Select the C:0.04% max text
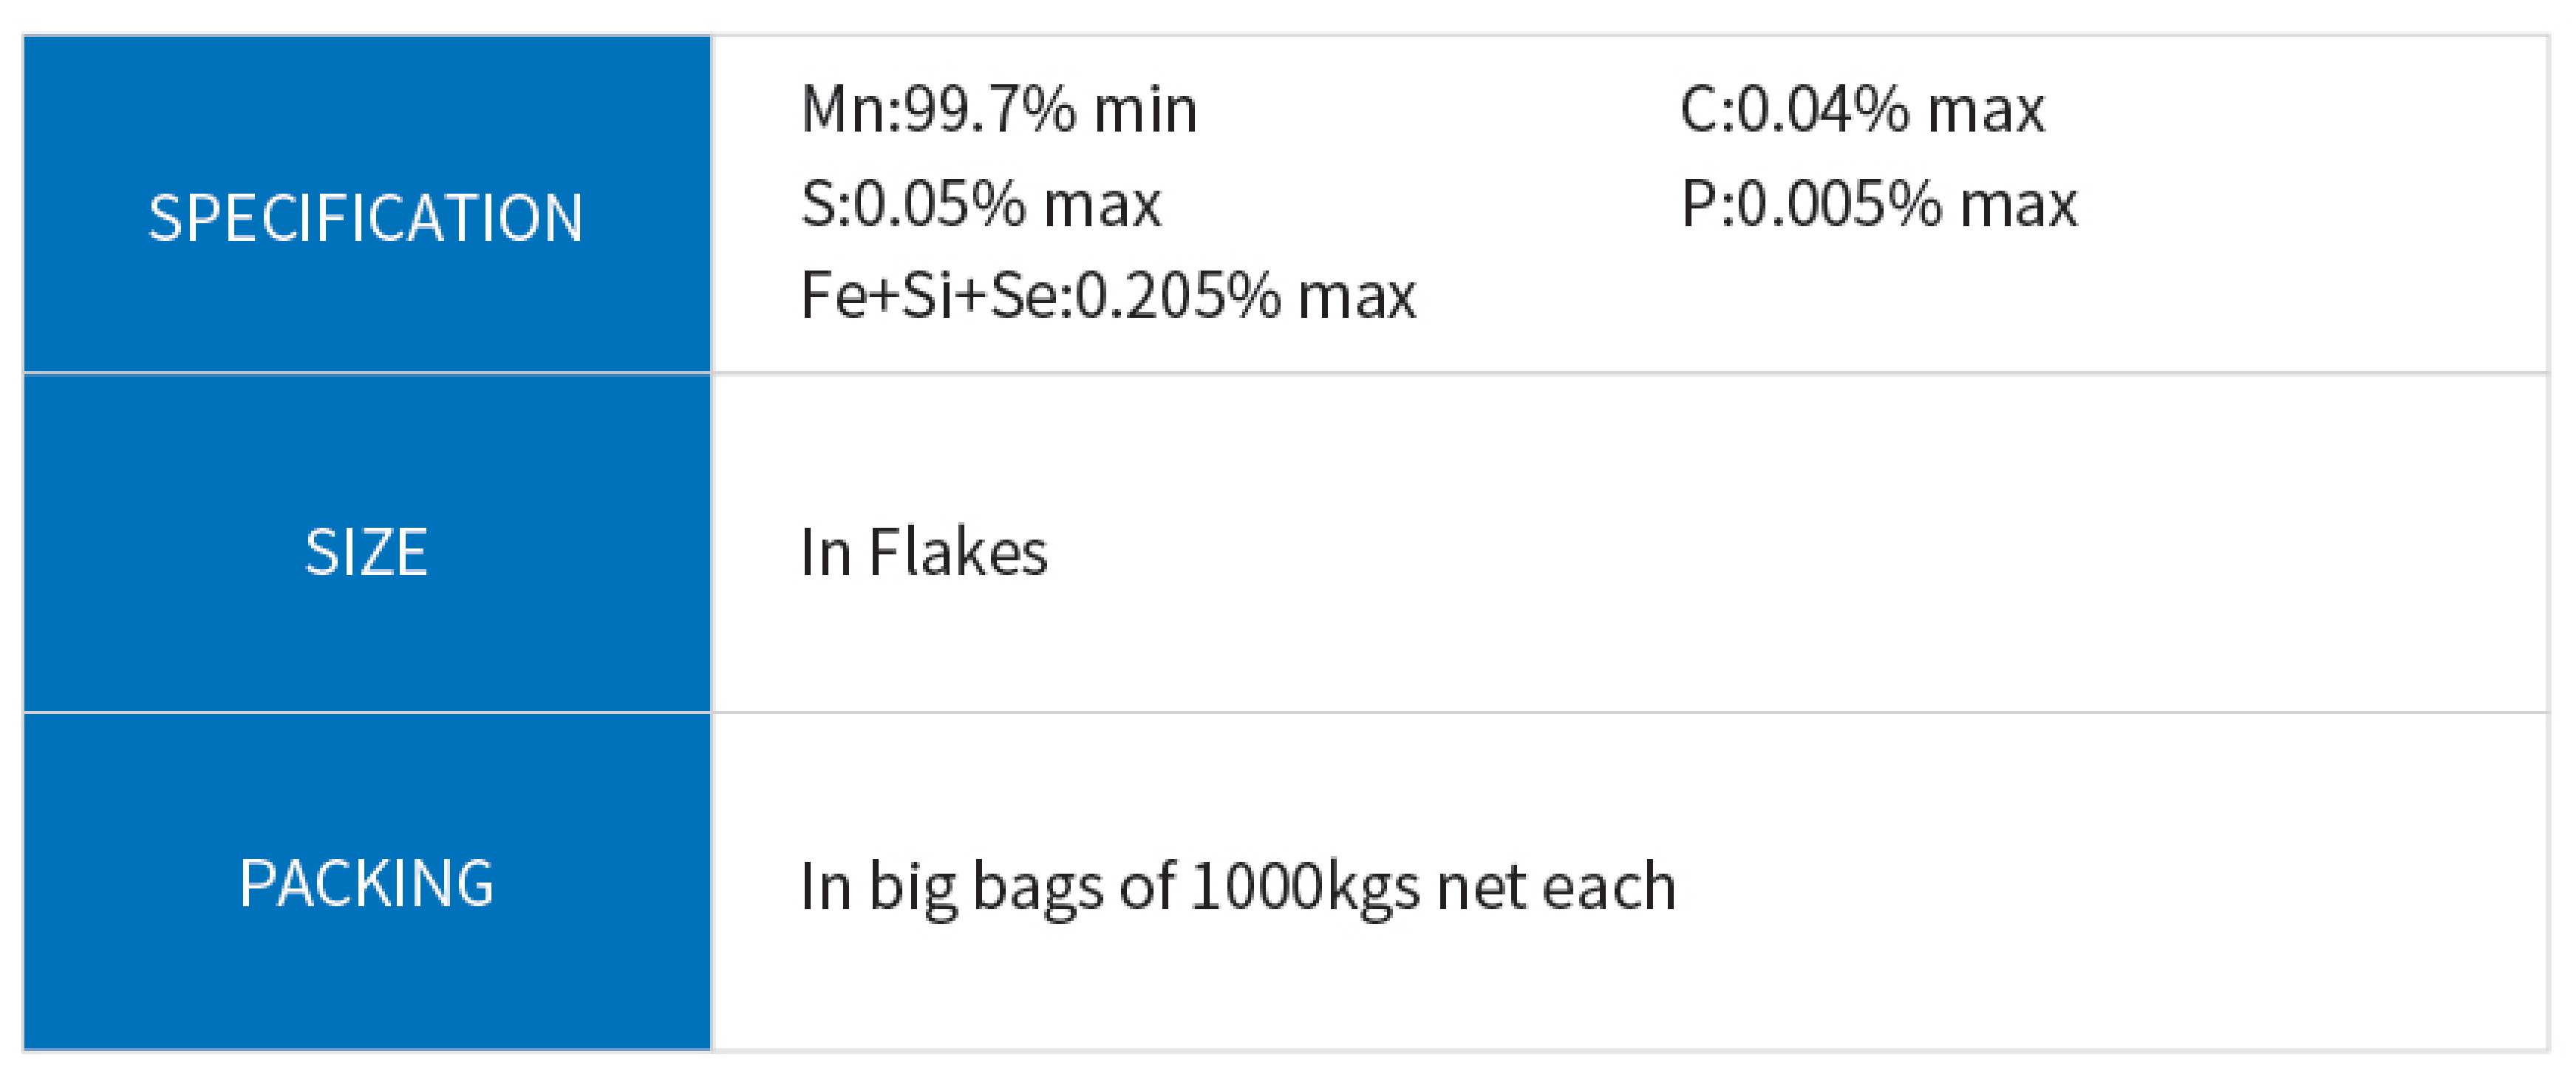Screen dimensions: 2576x1091 [1862, 109]
